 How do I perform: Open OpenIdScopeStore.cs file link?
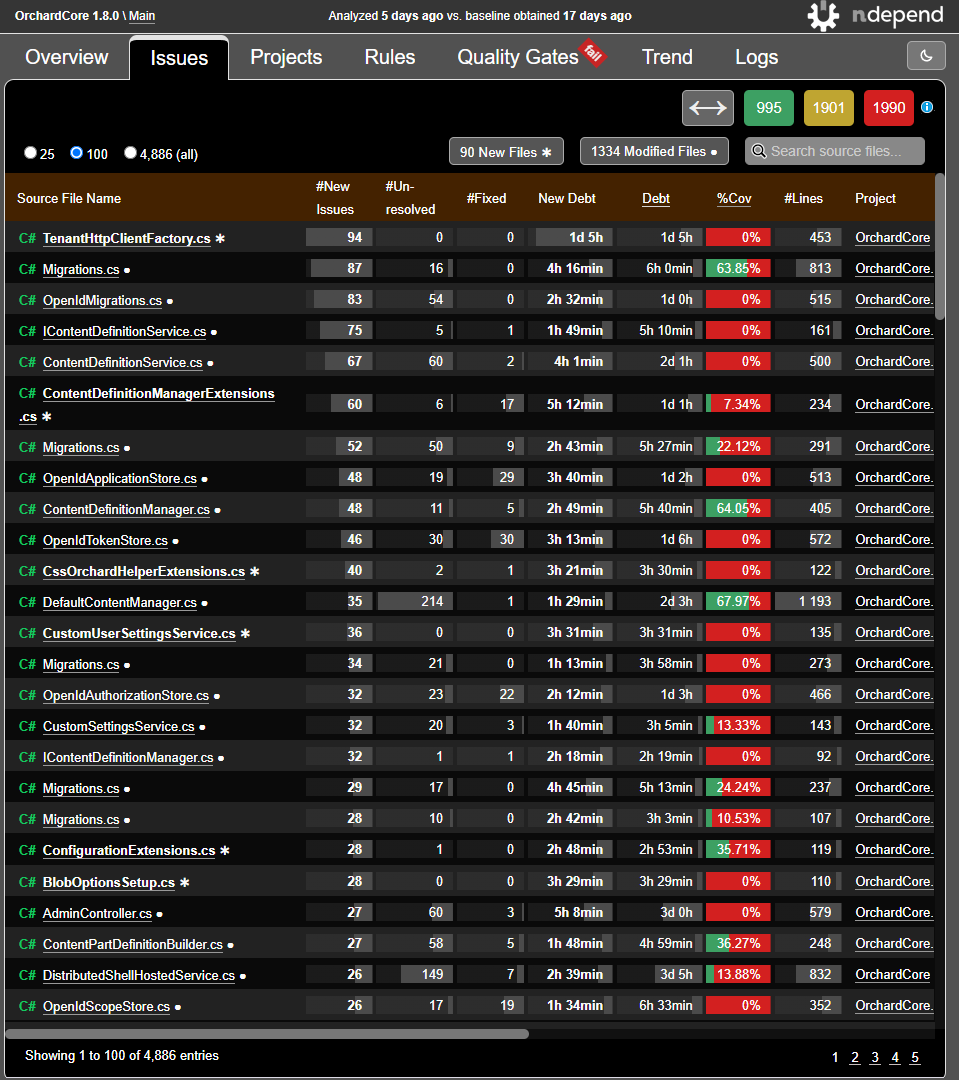(106, 1006)
